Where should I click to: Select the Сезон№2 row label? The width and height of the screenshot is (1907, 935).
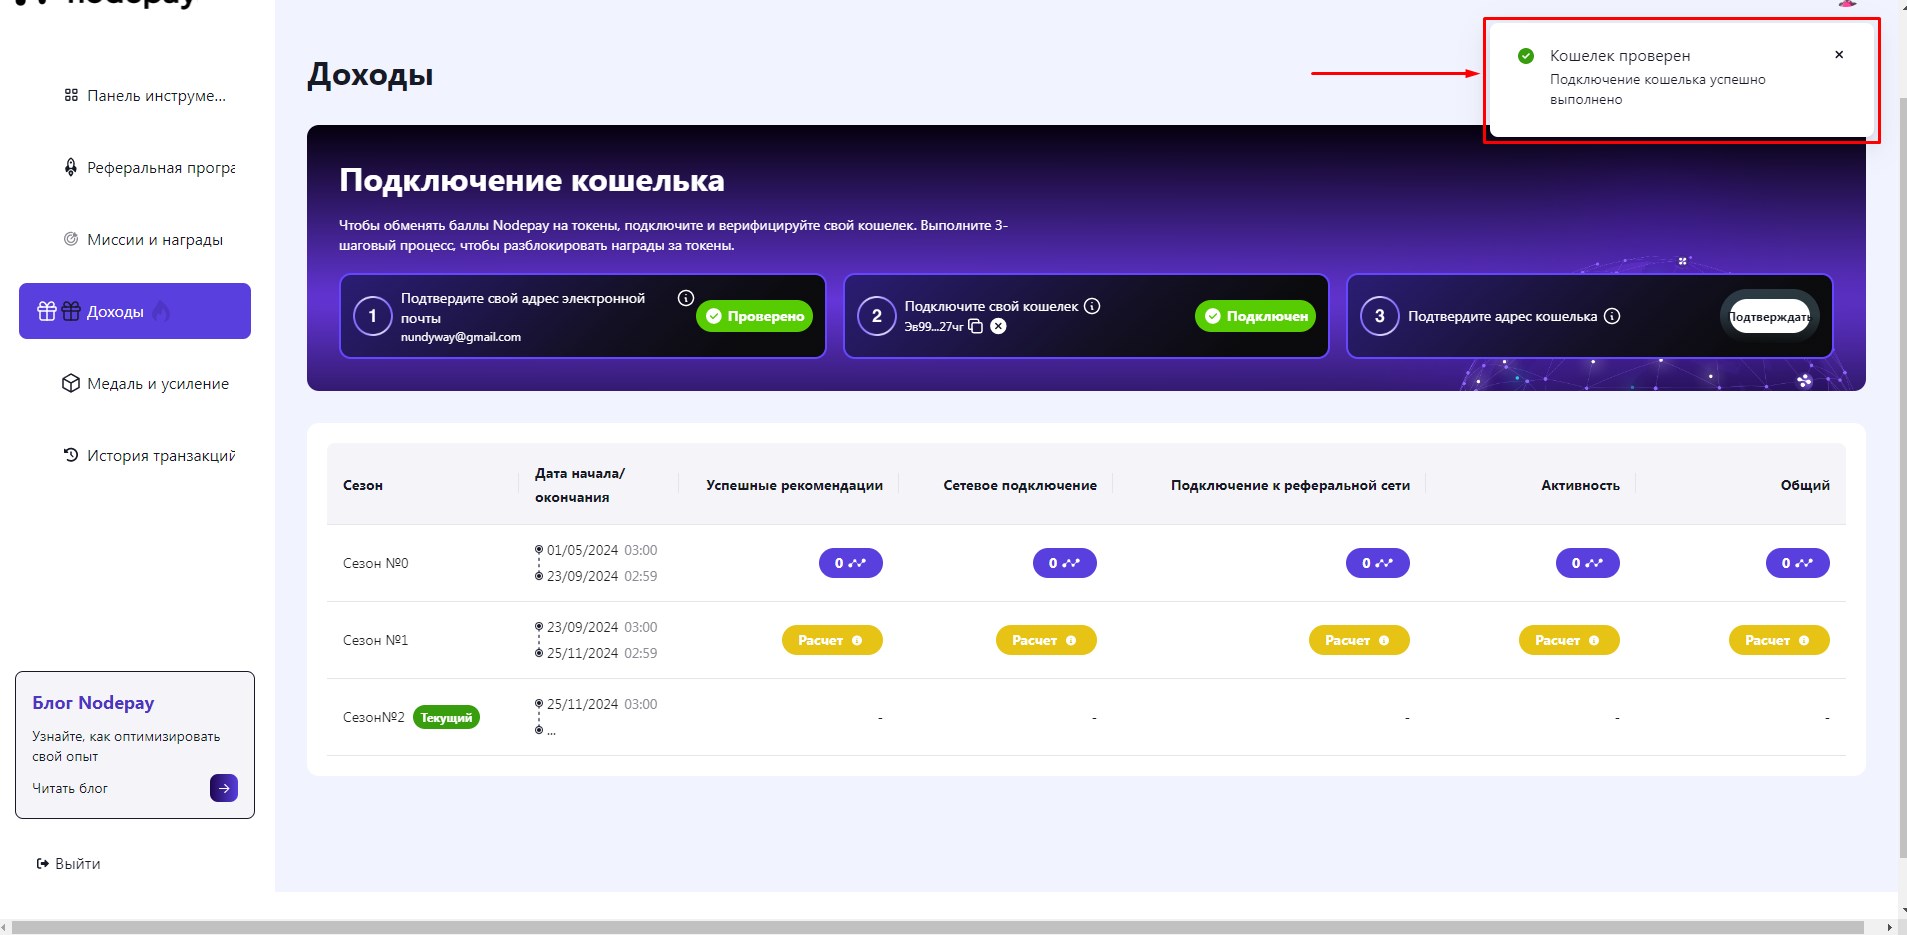pos(374,717)
